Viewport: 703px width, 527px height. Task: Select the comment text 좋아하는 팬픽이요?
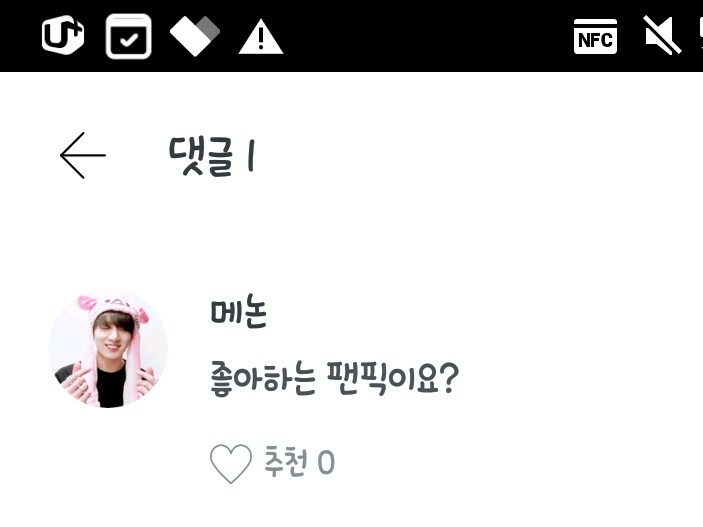coord(334,378)
